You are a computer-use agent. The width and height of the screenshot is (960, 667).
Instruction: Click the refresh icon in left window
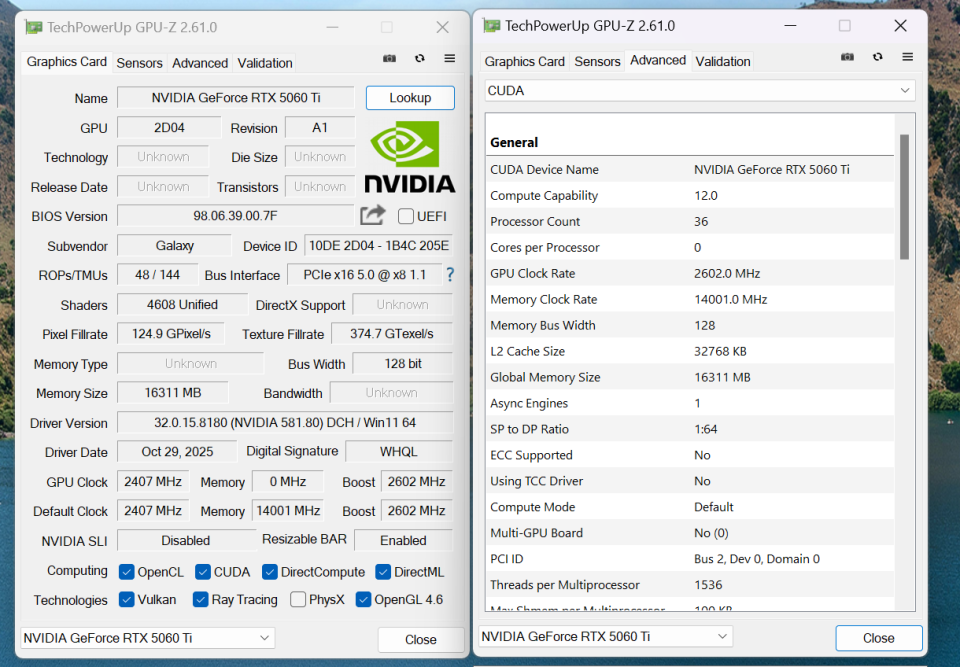coord(420,59)
